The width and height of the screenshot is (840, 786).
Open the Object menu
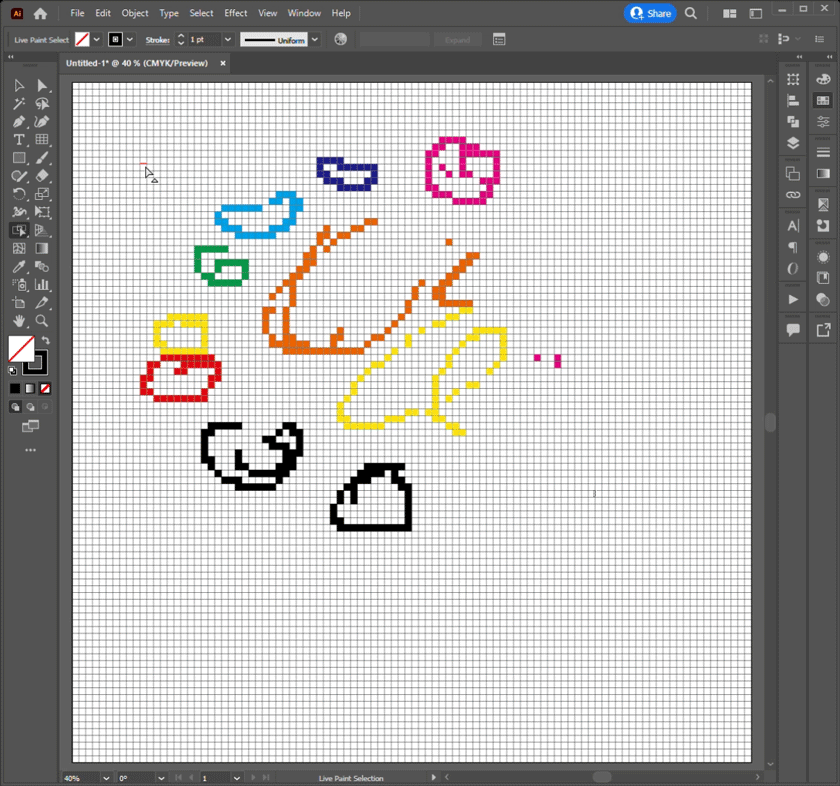(x=134, y=13)
